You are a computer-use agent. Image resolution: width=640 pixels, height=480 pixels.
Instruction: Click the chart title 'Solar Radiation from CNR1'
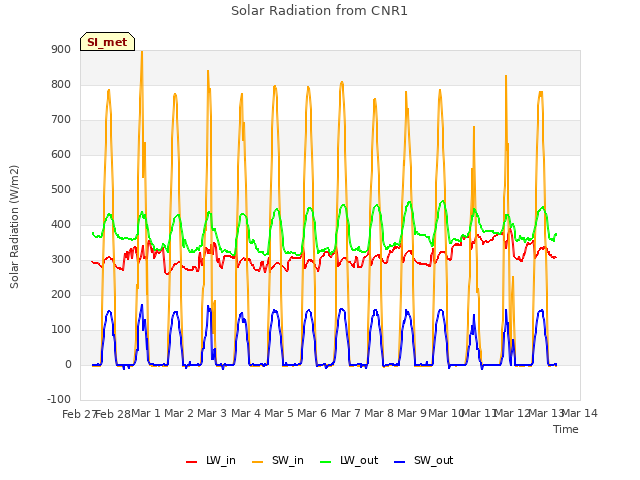pyautogui.click(x=319, y=11)
